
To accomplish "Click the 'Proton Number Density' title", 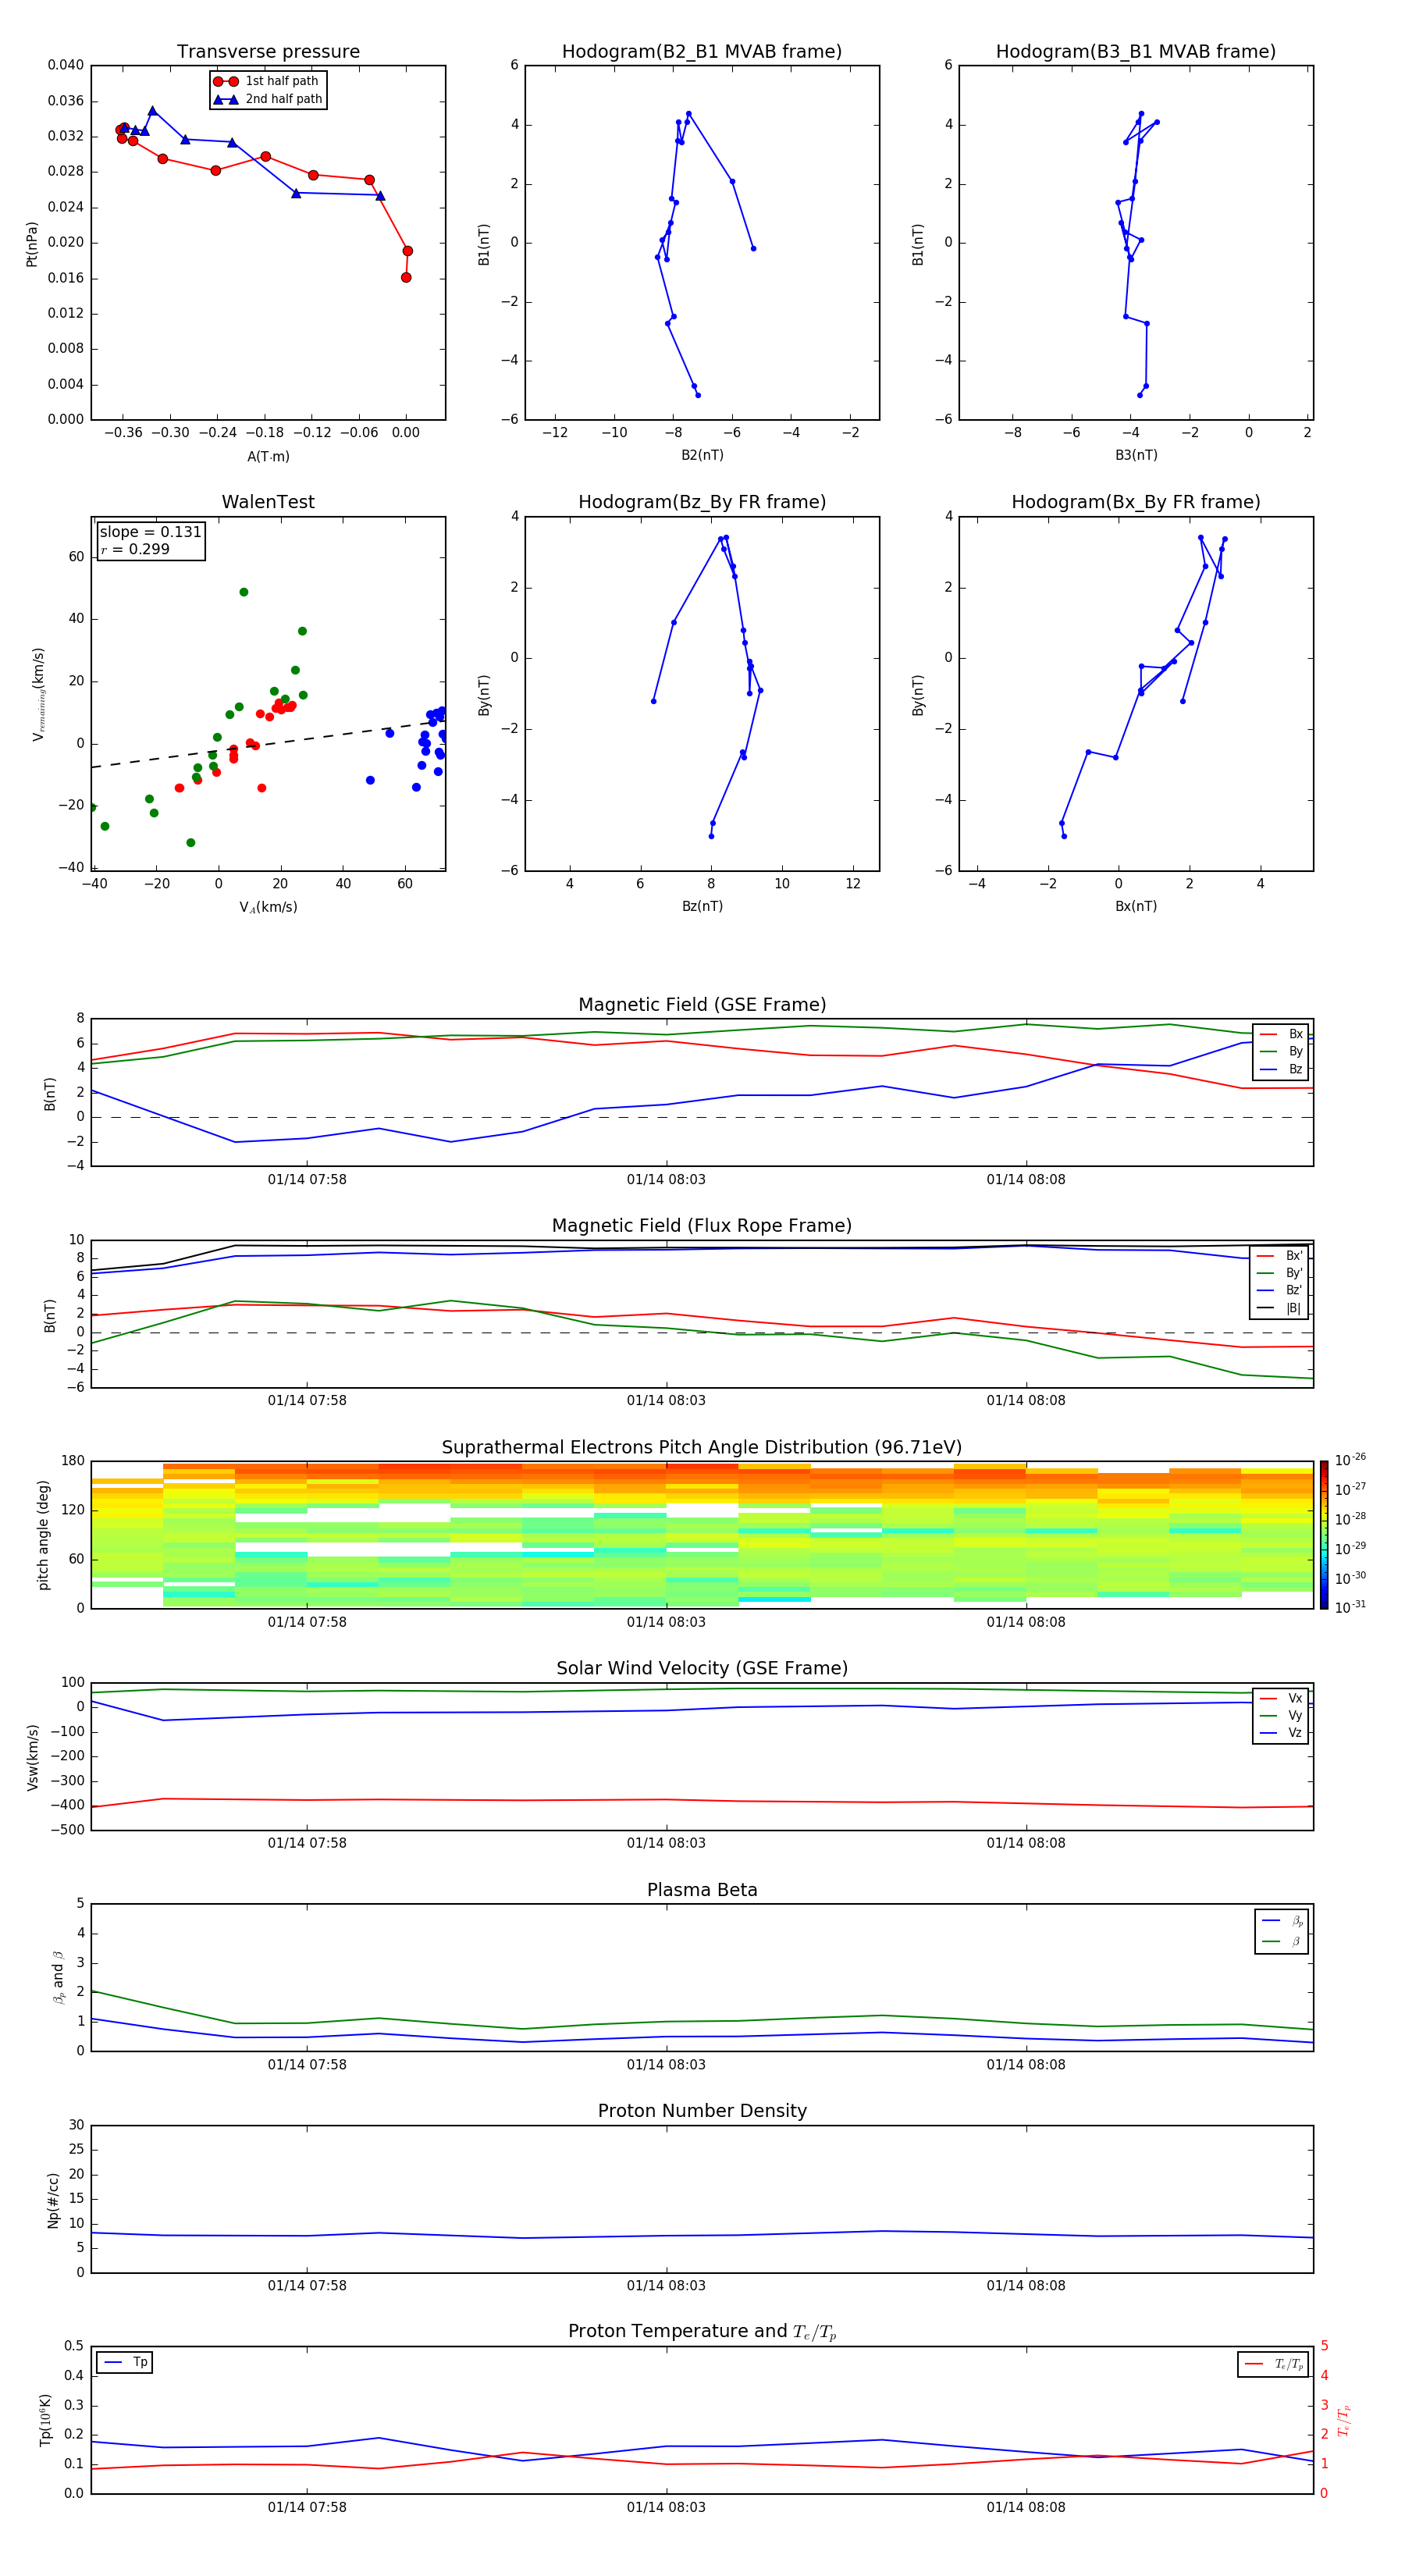I will pyautogui.click(x=702, y=2111).
